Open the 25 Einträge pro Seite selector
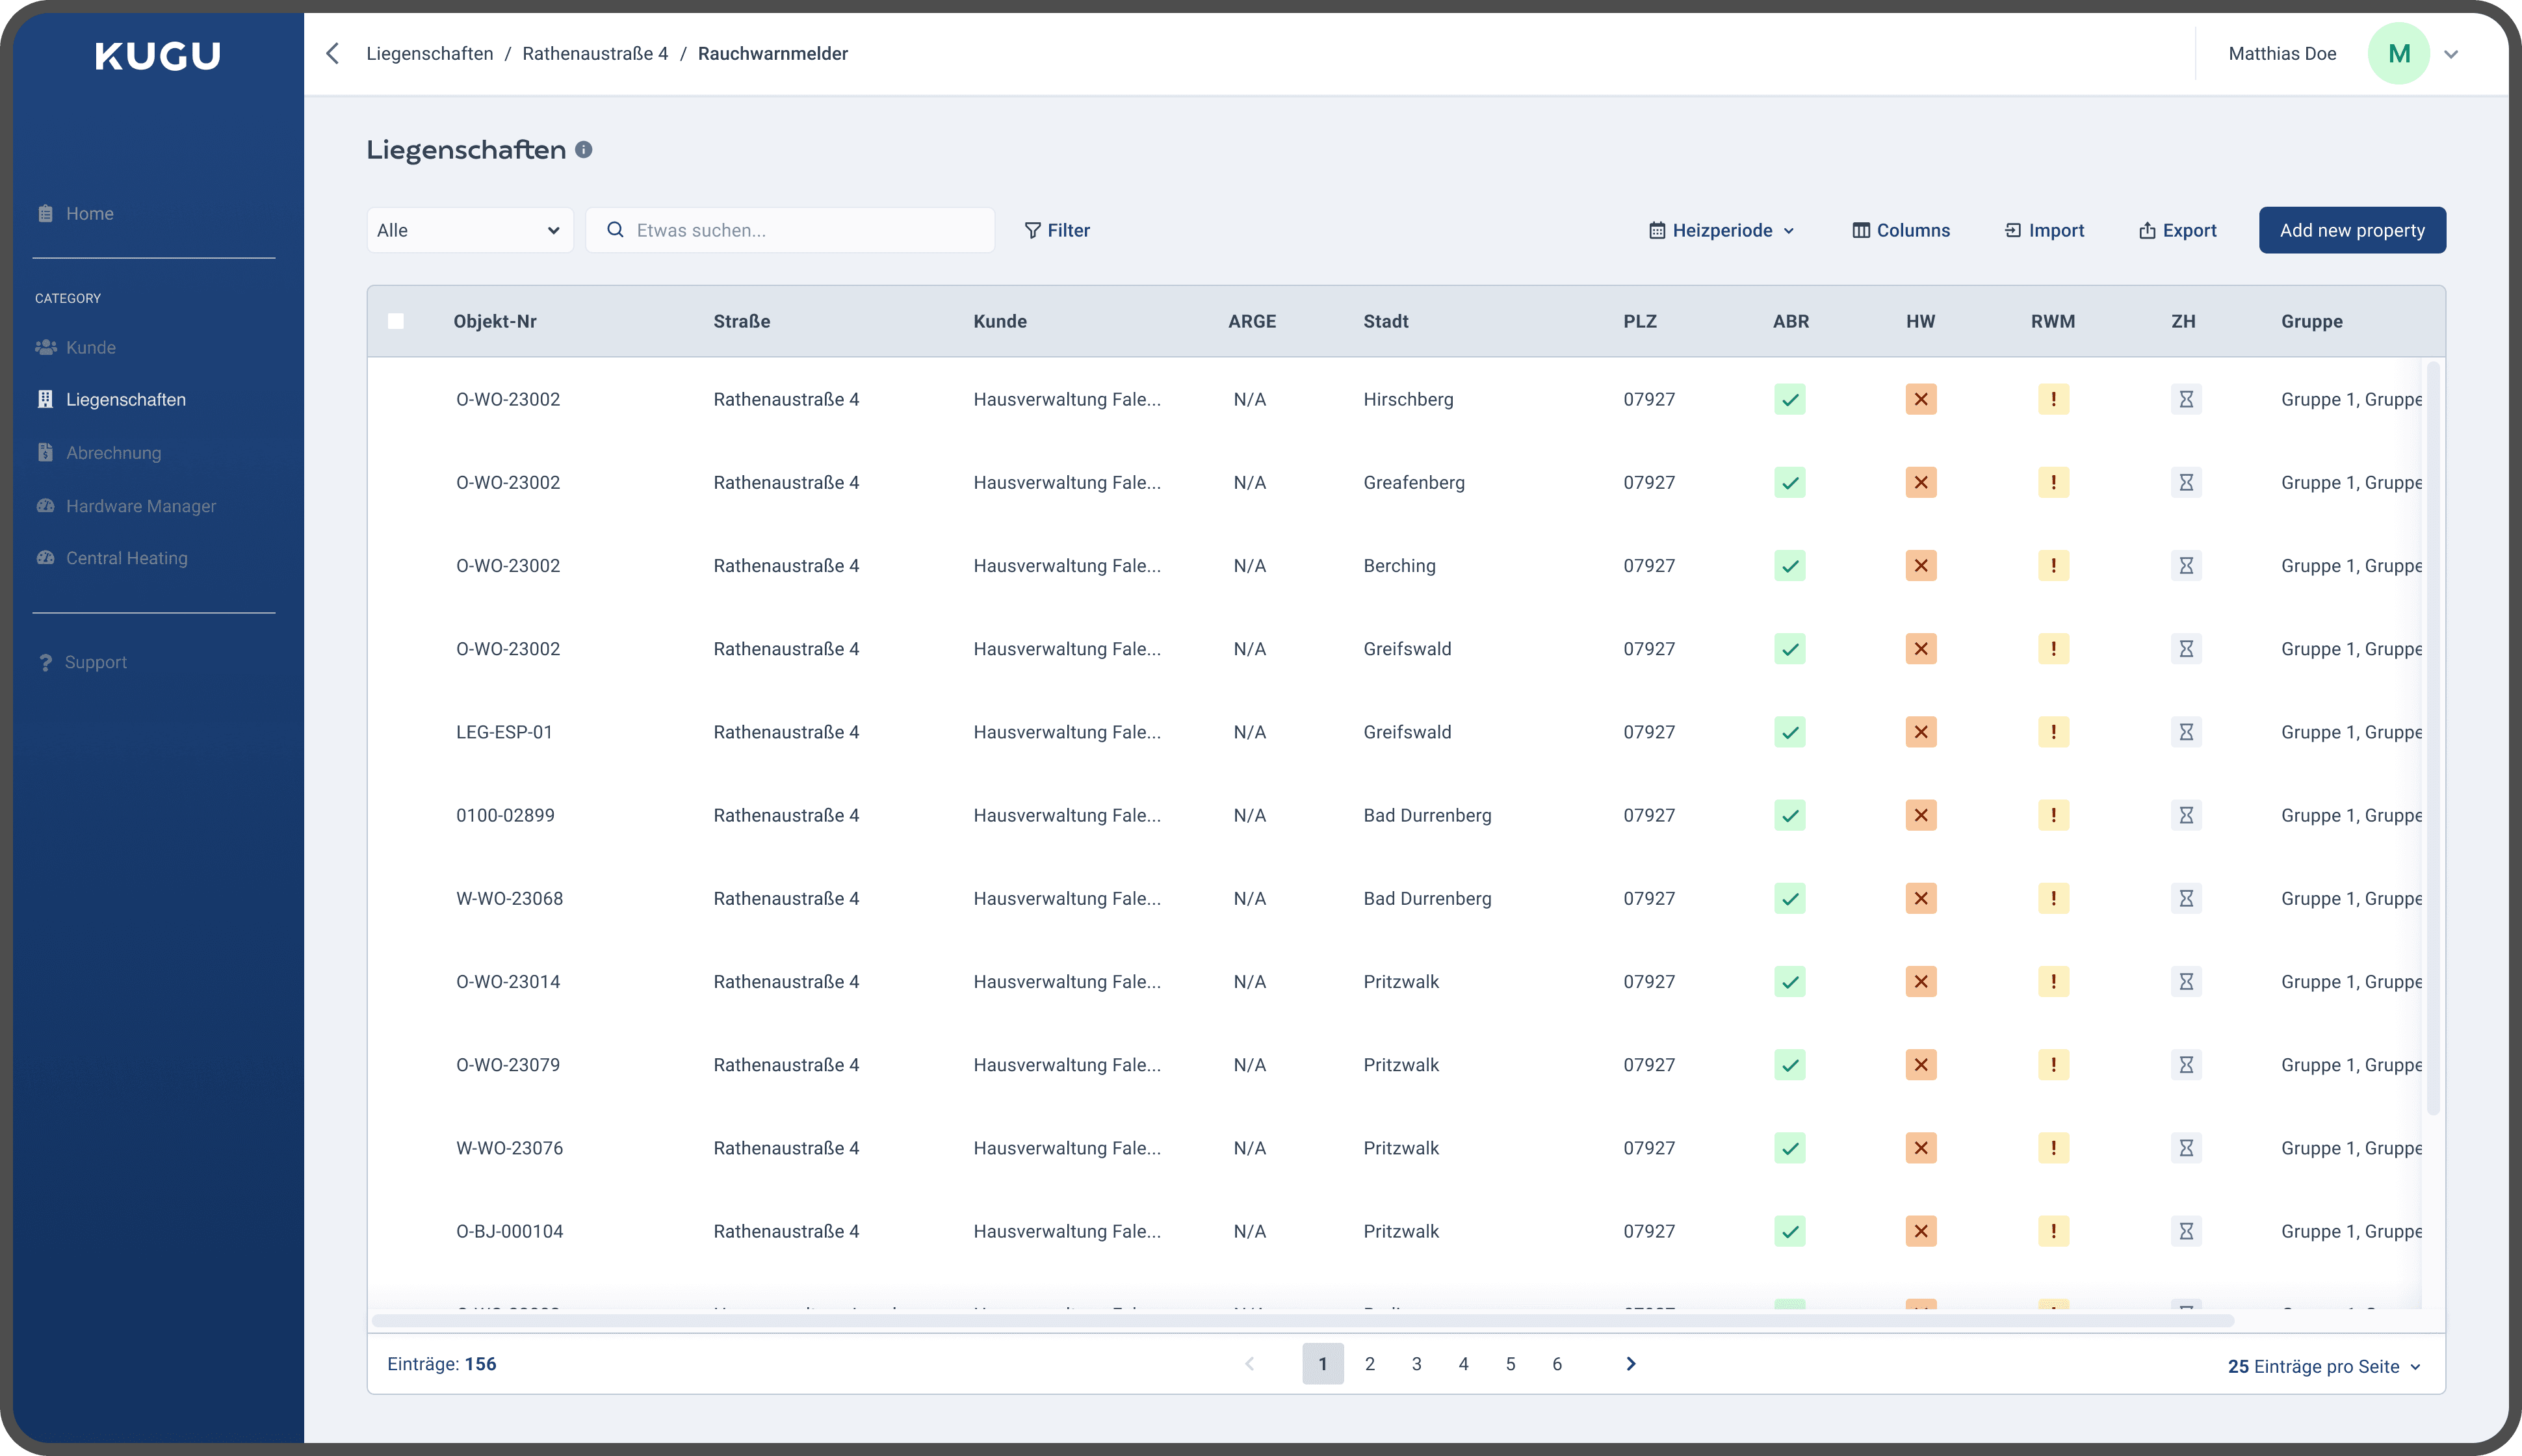2522x1456 pixels. pos(2323,1367)
